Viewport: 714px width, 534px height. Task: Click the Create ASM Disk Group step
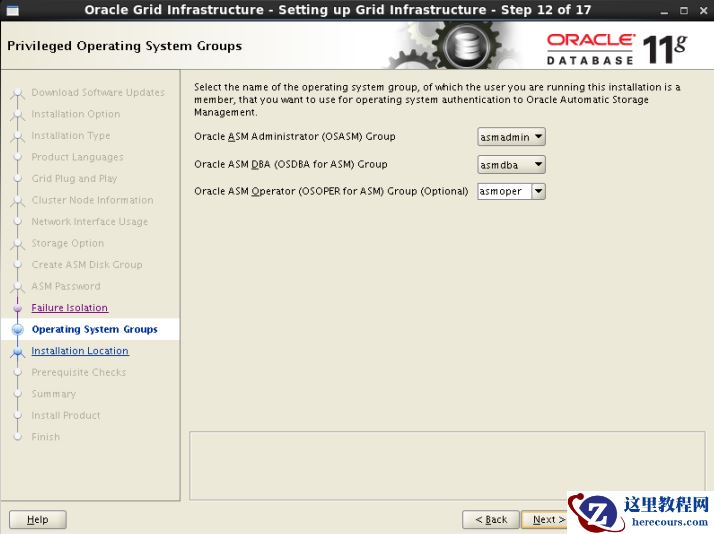(87, 264)
